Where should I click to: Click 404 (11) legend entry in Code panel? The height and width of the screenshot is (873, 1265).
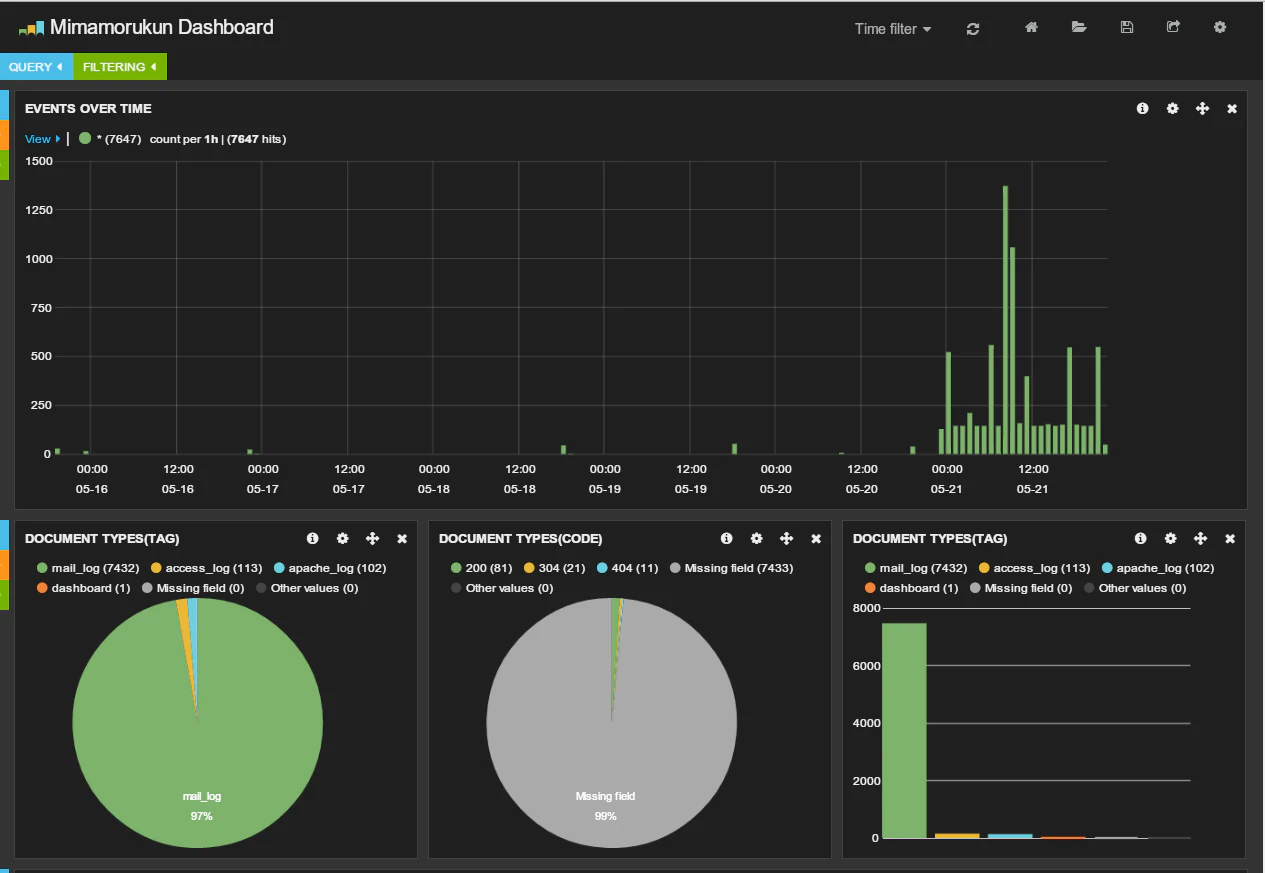[x=628, y=568]
